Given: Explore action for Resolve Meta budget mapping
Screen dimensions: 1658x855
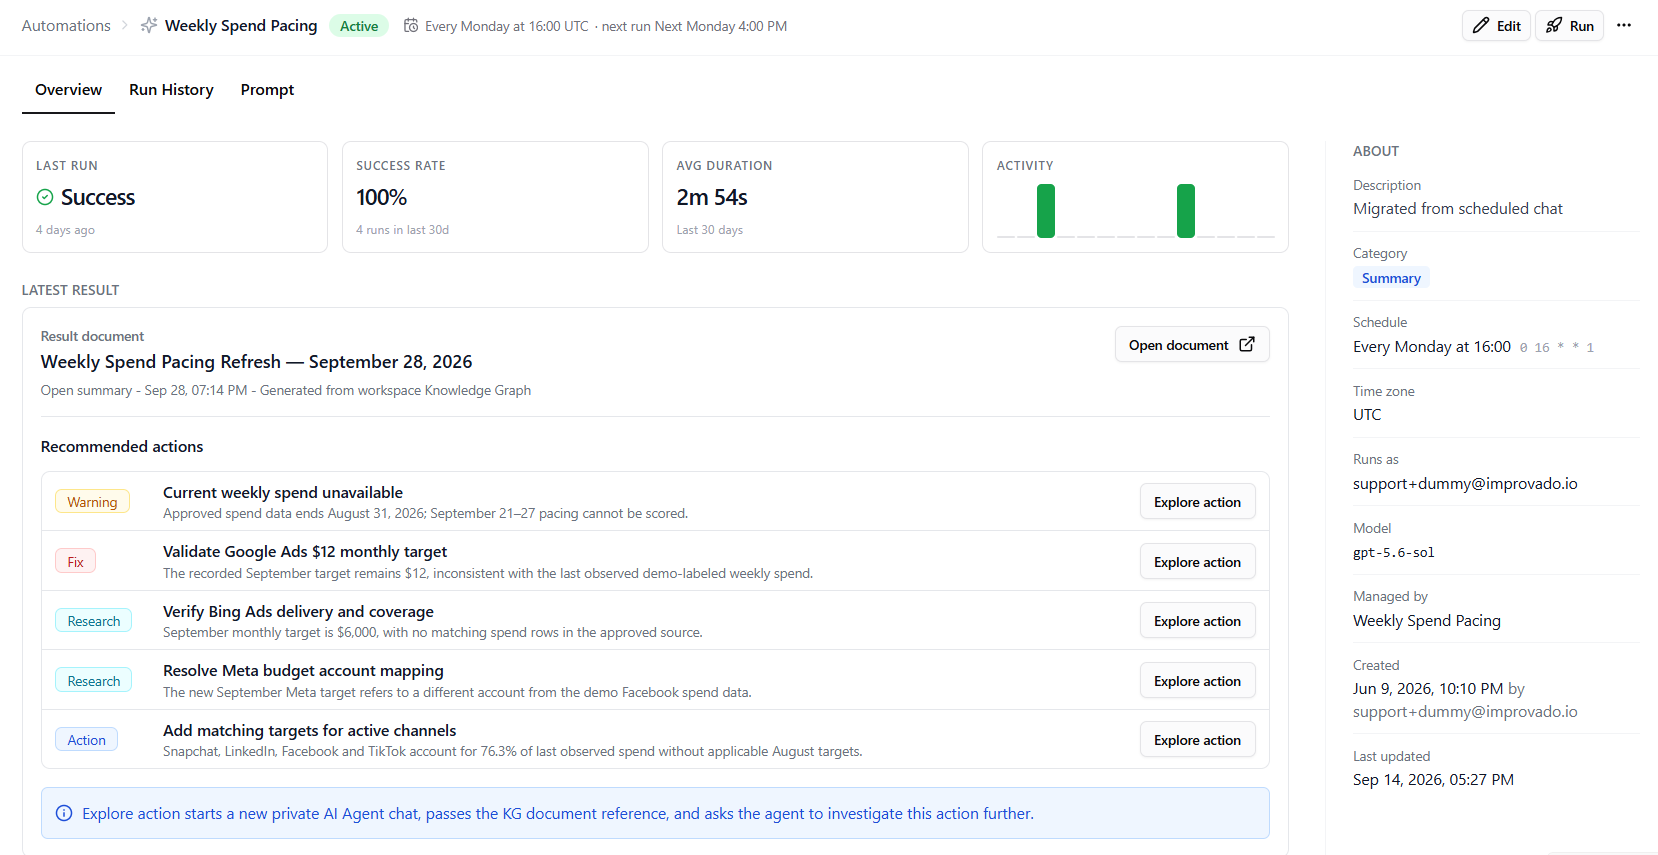Looking at the screenshot, I should 1197,681.
